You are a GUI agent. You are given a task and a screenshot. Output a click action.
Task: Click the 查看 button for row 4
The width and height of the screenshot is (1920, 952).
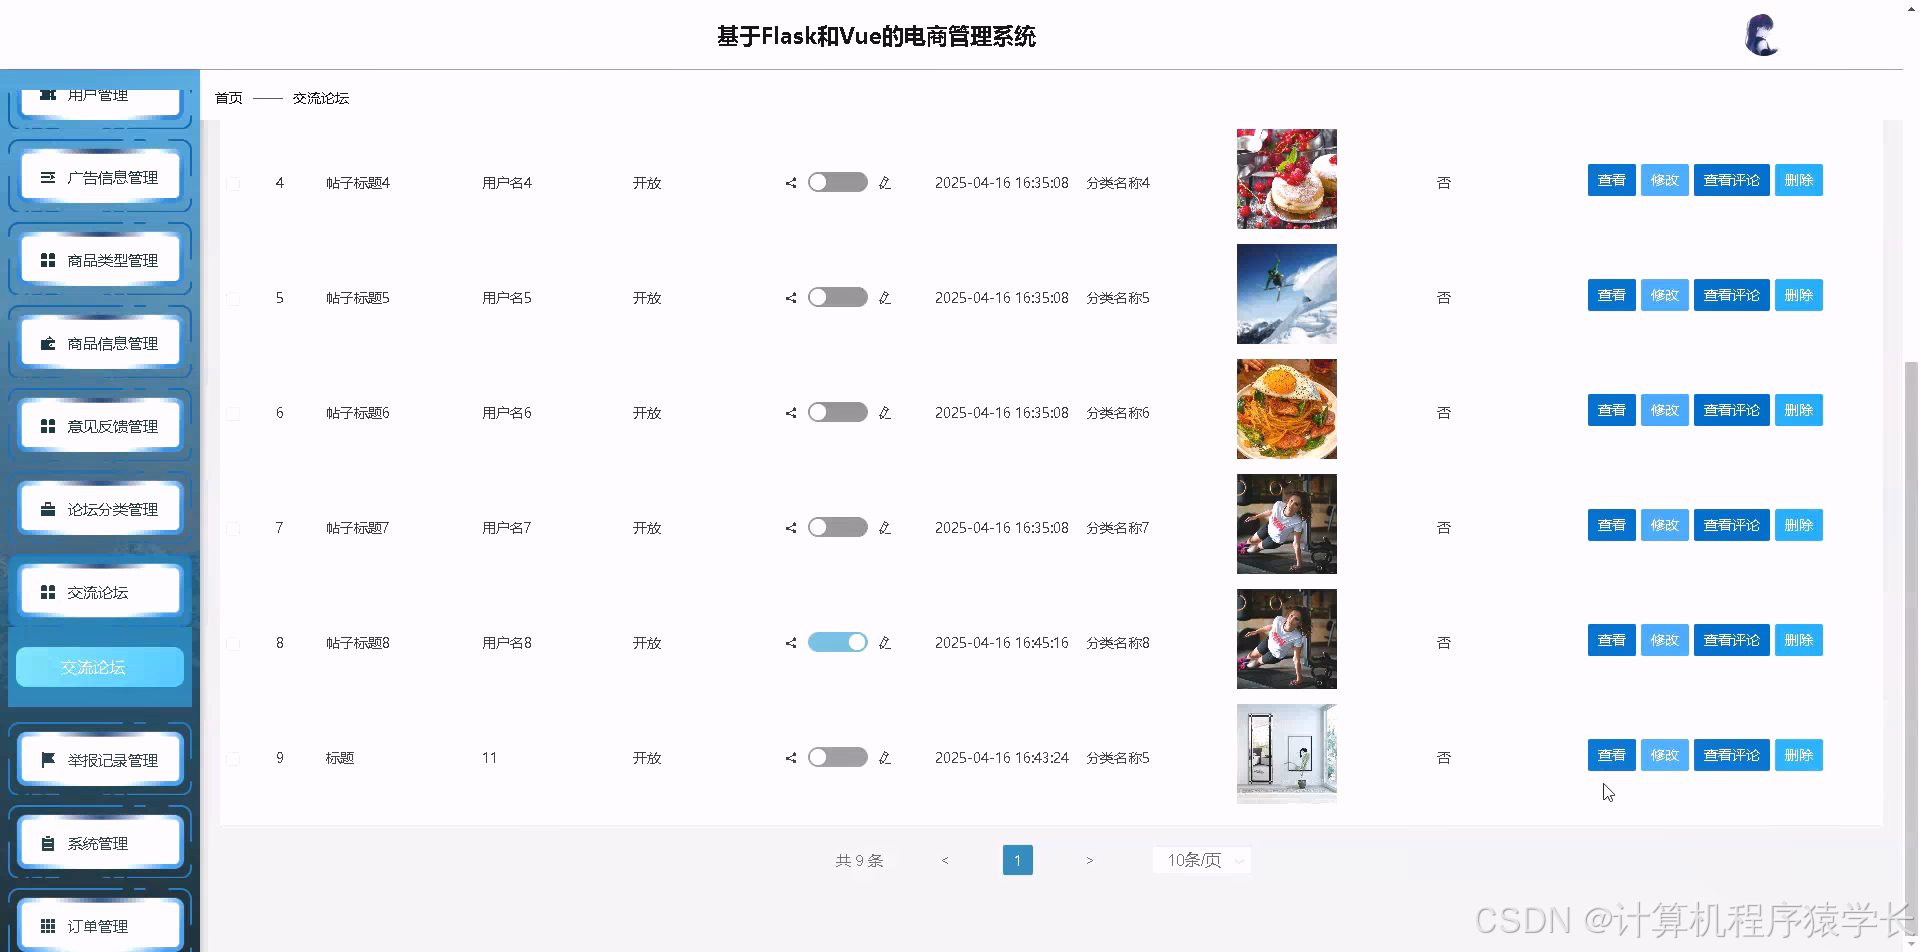coord(1612,180)
